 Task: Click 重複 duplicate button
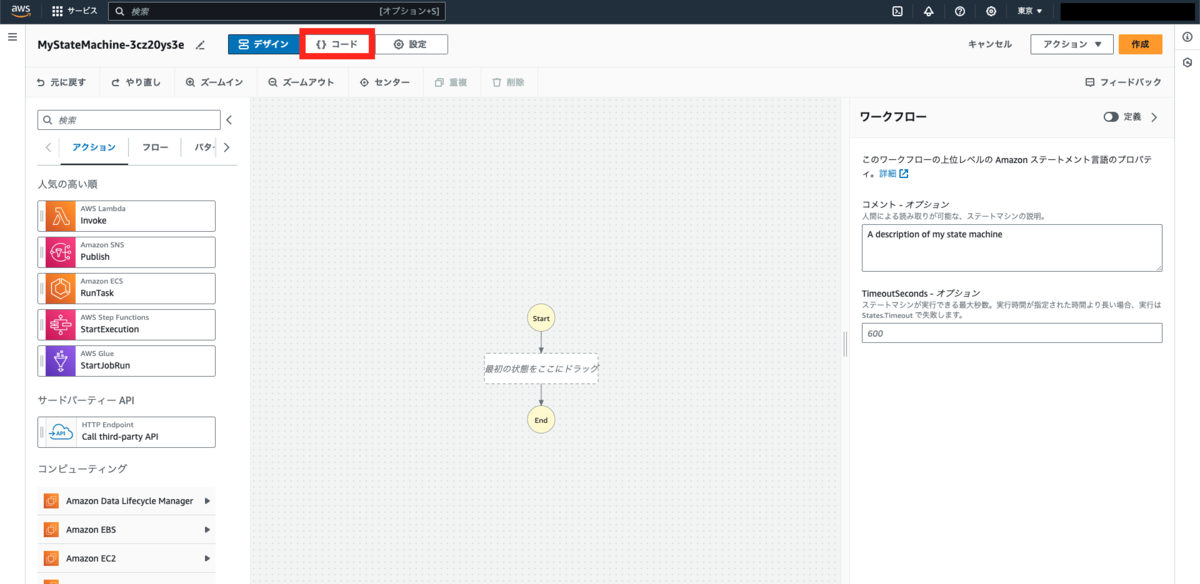(x=451, y=82)
